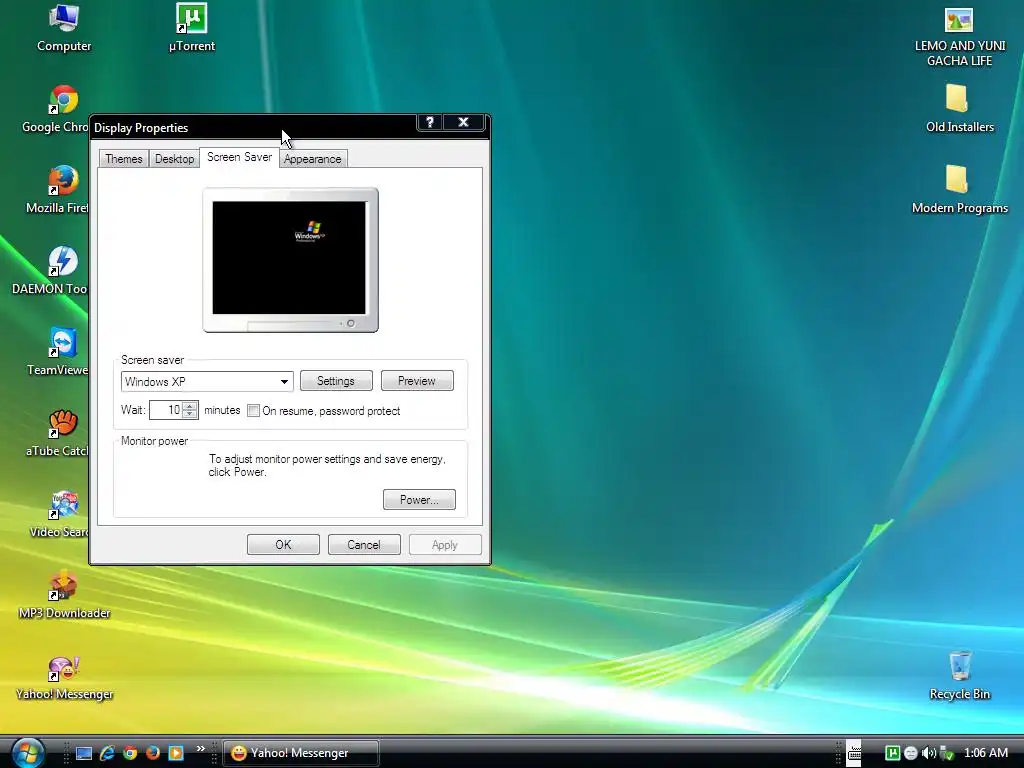
Task: Switch to the Desktop tab
Action: tap(174, 159)
